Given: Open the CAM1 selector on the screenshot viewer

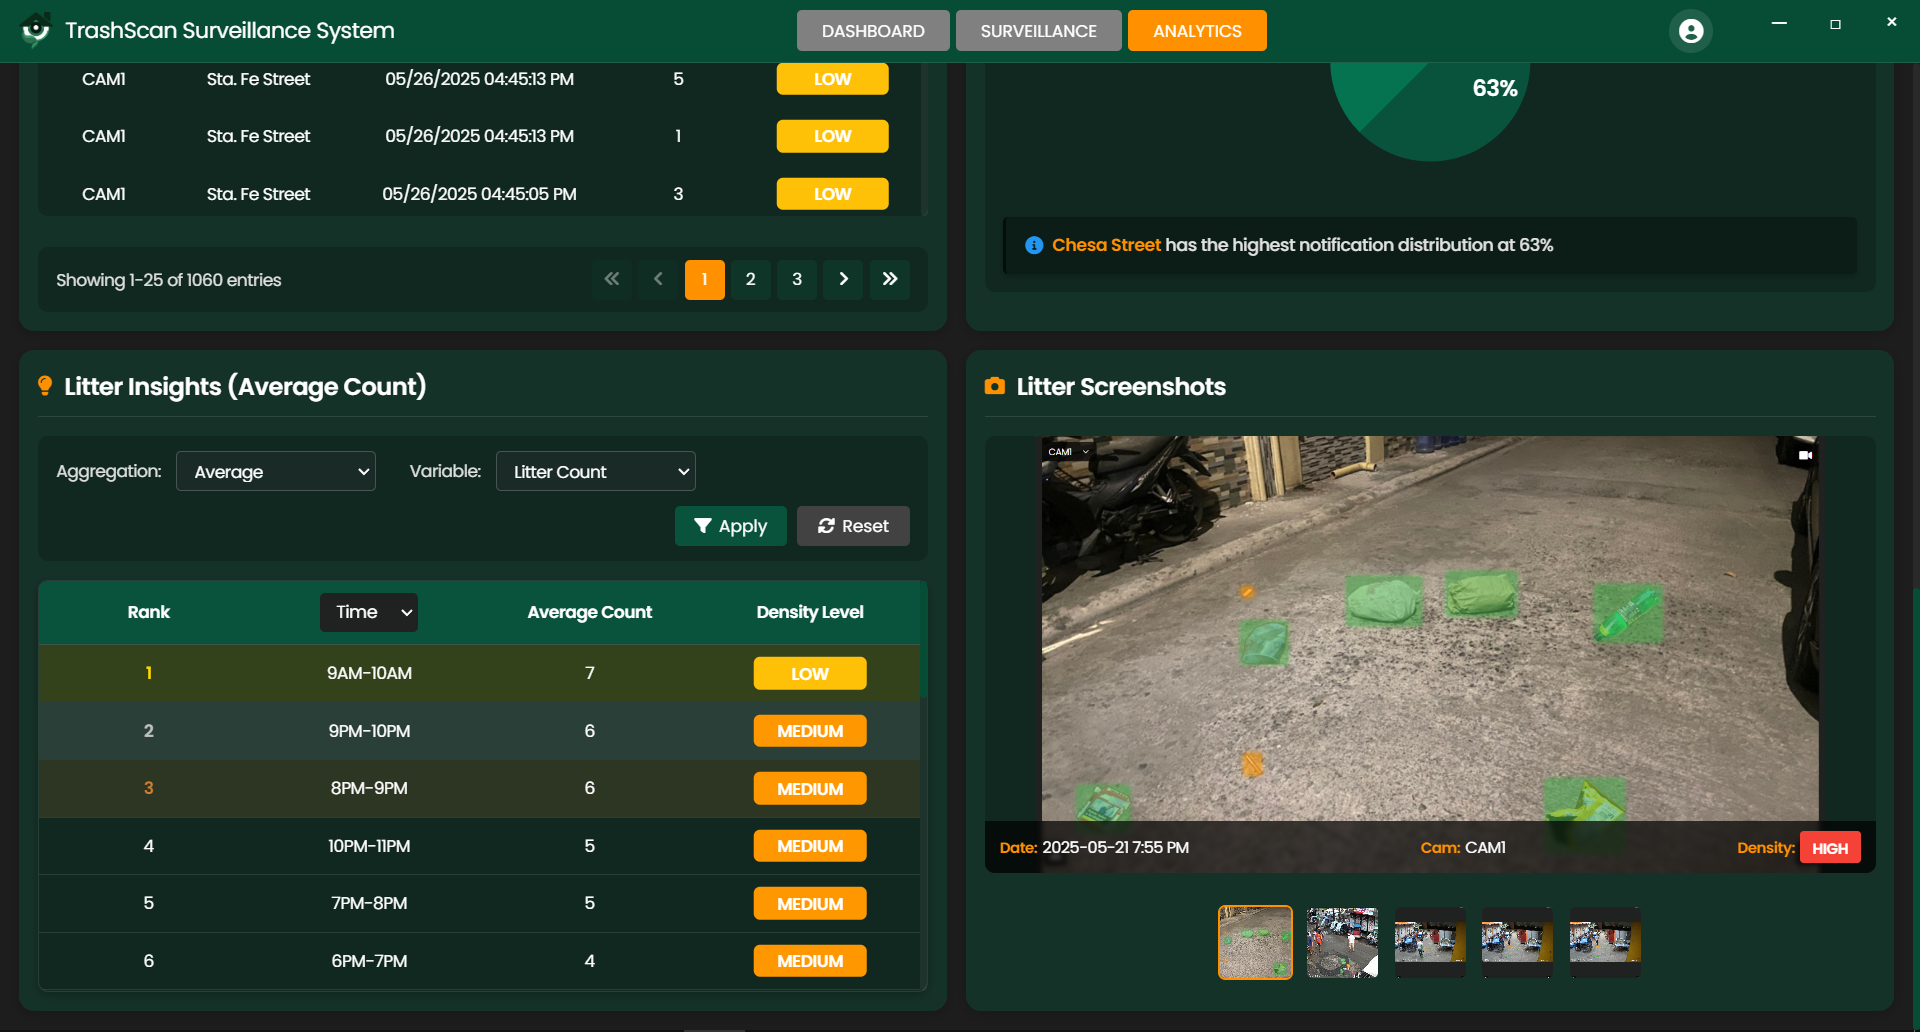Looking at the screenshot, I should tap(1067, 451).
